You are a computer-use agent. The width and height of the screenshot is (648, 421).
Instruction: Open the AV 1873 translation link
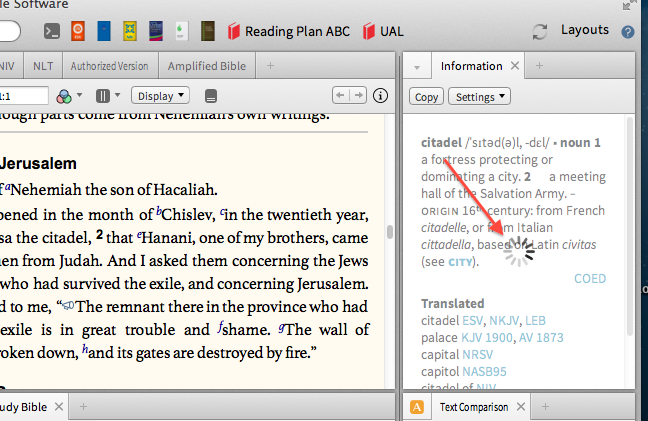coord(541,338)
